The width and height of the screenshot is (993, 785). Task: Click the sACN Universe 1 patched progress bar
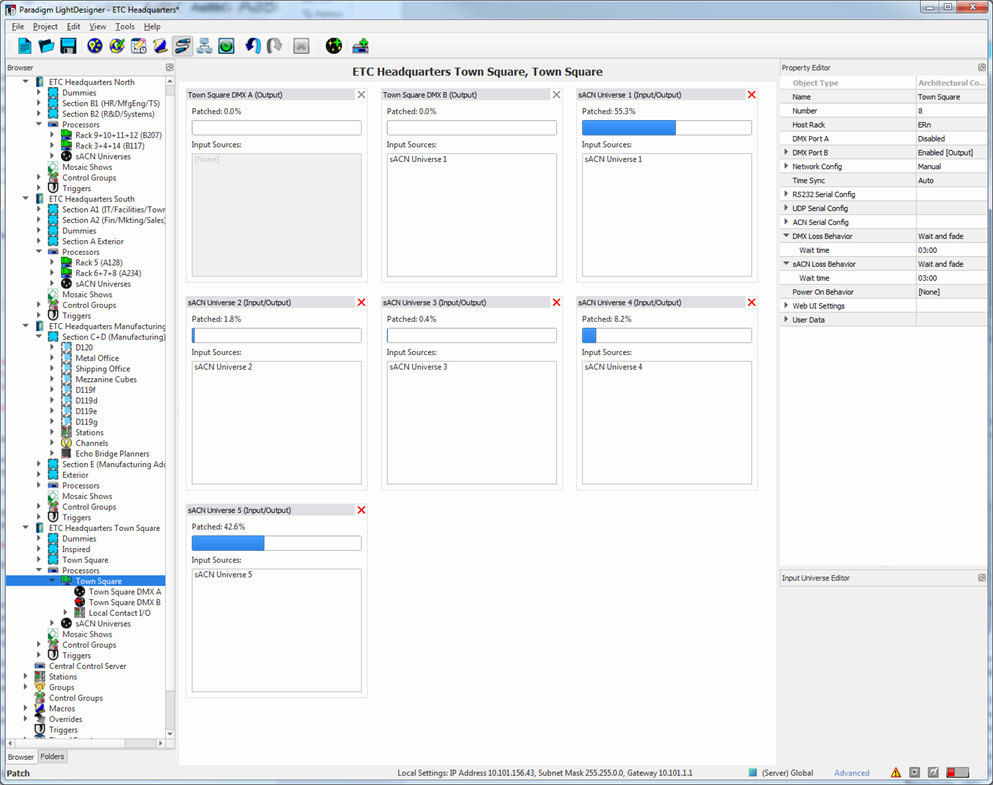click(666, 128)
